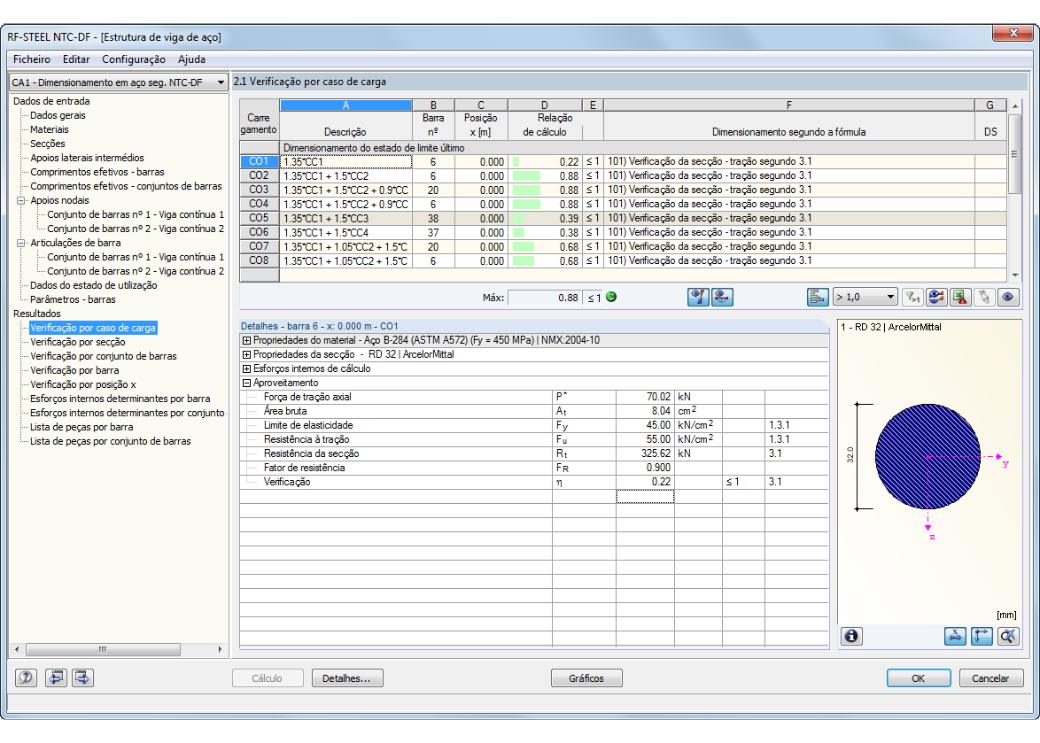The height and width of the screenshot is (743, 1040).
Task: Open the CA1 design case dropdown
Action: [x=119, y=82]
